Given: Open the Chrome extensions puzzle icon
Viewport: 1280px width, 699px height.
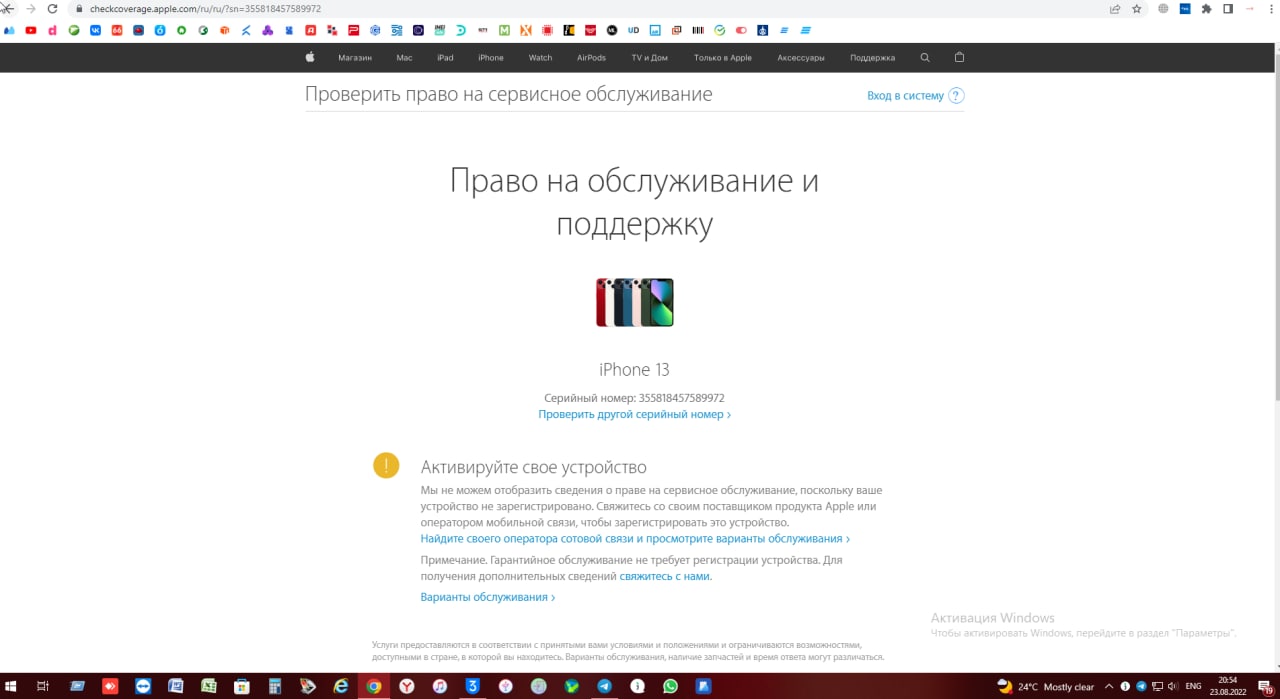Looking at the screenshot, I should tap(1206, 9).
